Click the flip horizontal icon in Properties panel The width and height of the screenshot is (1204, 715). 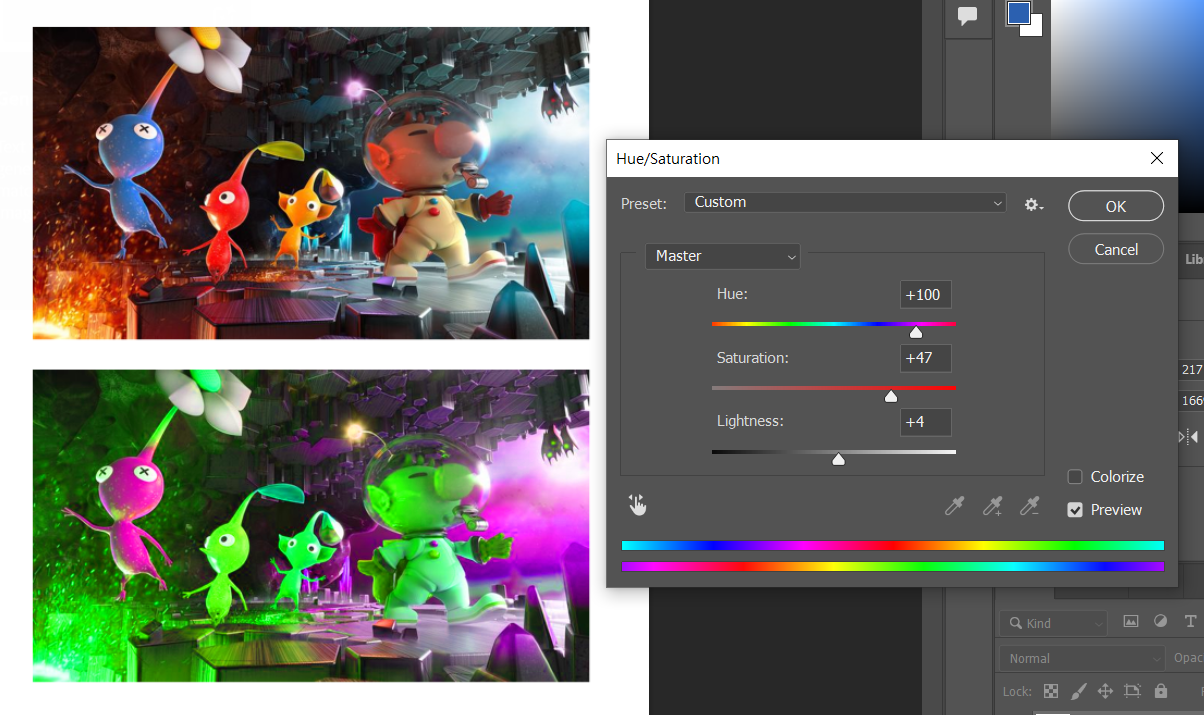1190,437
